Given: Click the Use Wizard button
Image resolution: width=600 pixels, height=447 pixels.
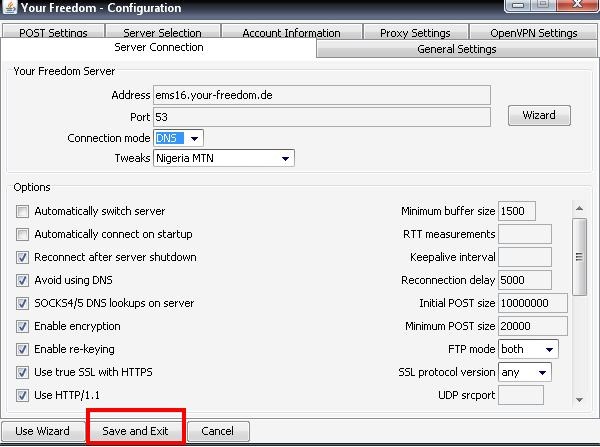Looking at the screenshot, I should [x=42, y=431].
